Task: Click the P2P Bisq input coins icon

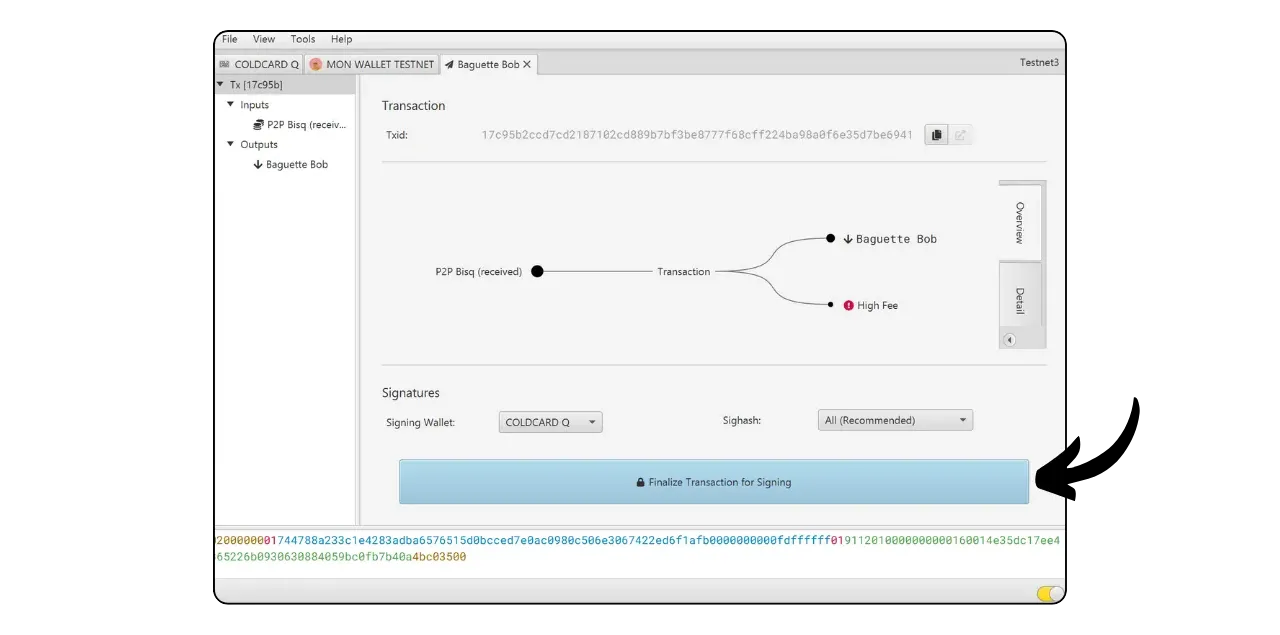Action: pos(258,125)
